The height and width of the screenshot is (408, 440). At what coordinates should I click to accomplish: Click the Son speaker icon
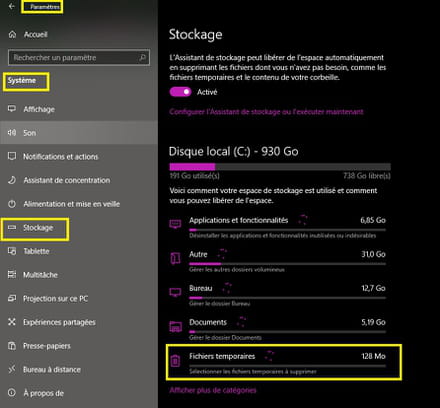pos(12,133)
